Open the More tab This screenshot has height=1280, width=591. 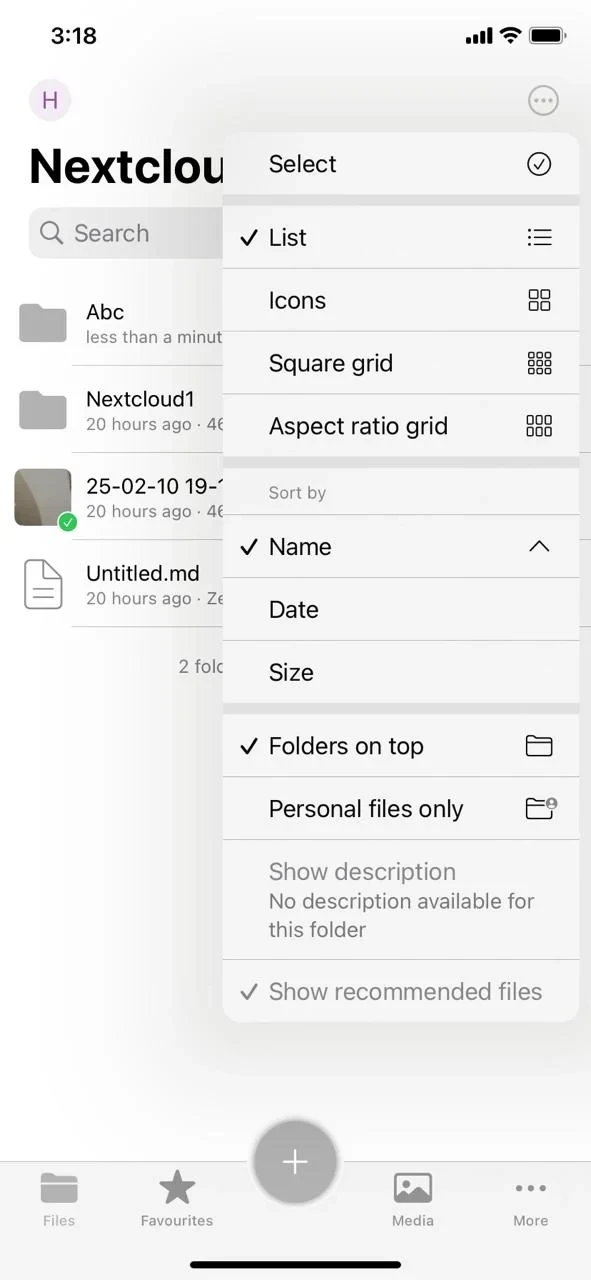pos(531,1198)
